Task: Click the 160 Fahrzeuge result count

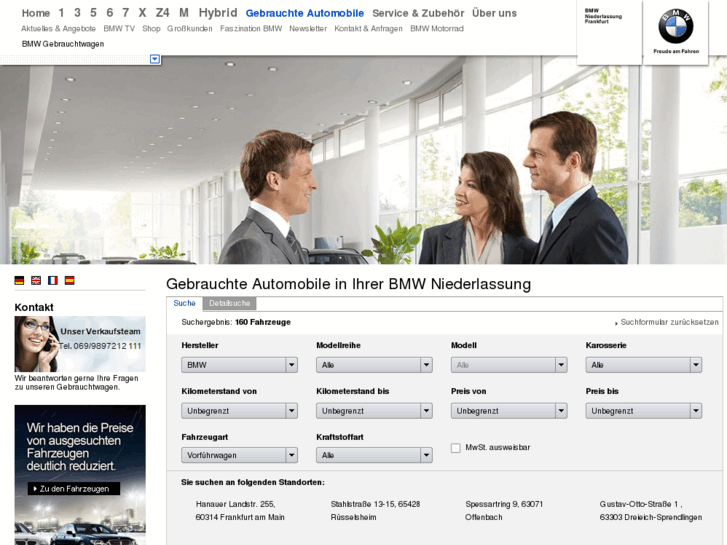Action: (262, 322)
